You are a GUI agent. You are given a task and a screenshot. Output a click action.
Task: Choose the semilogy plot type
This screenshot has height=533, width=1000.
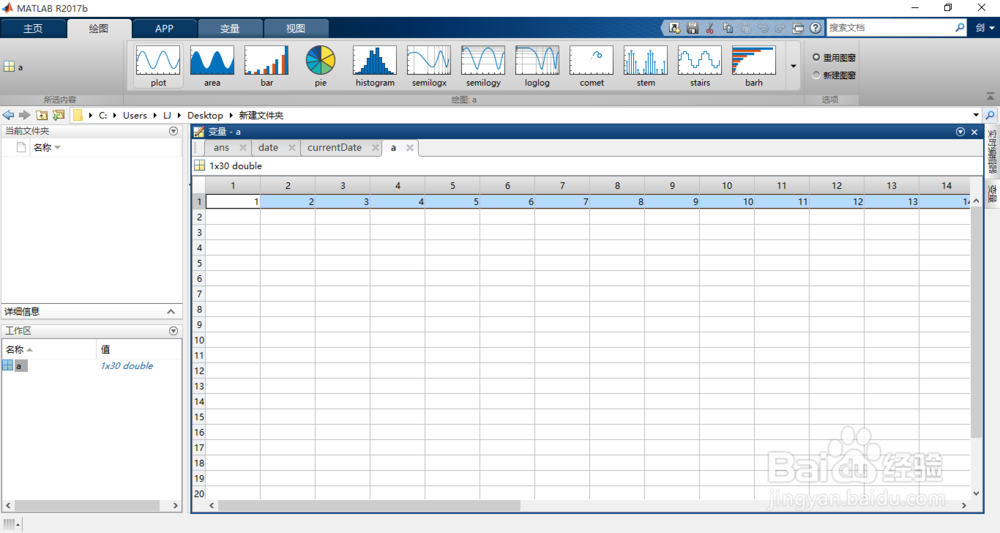click(x=483, y=66)
